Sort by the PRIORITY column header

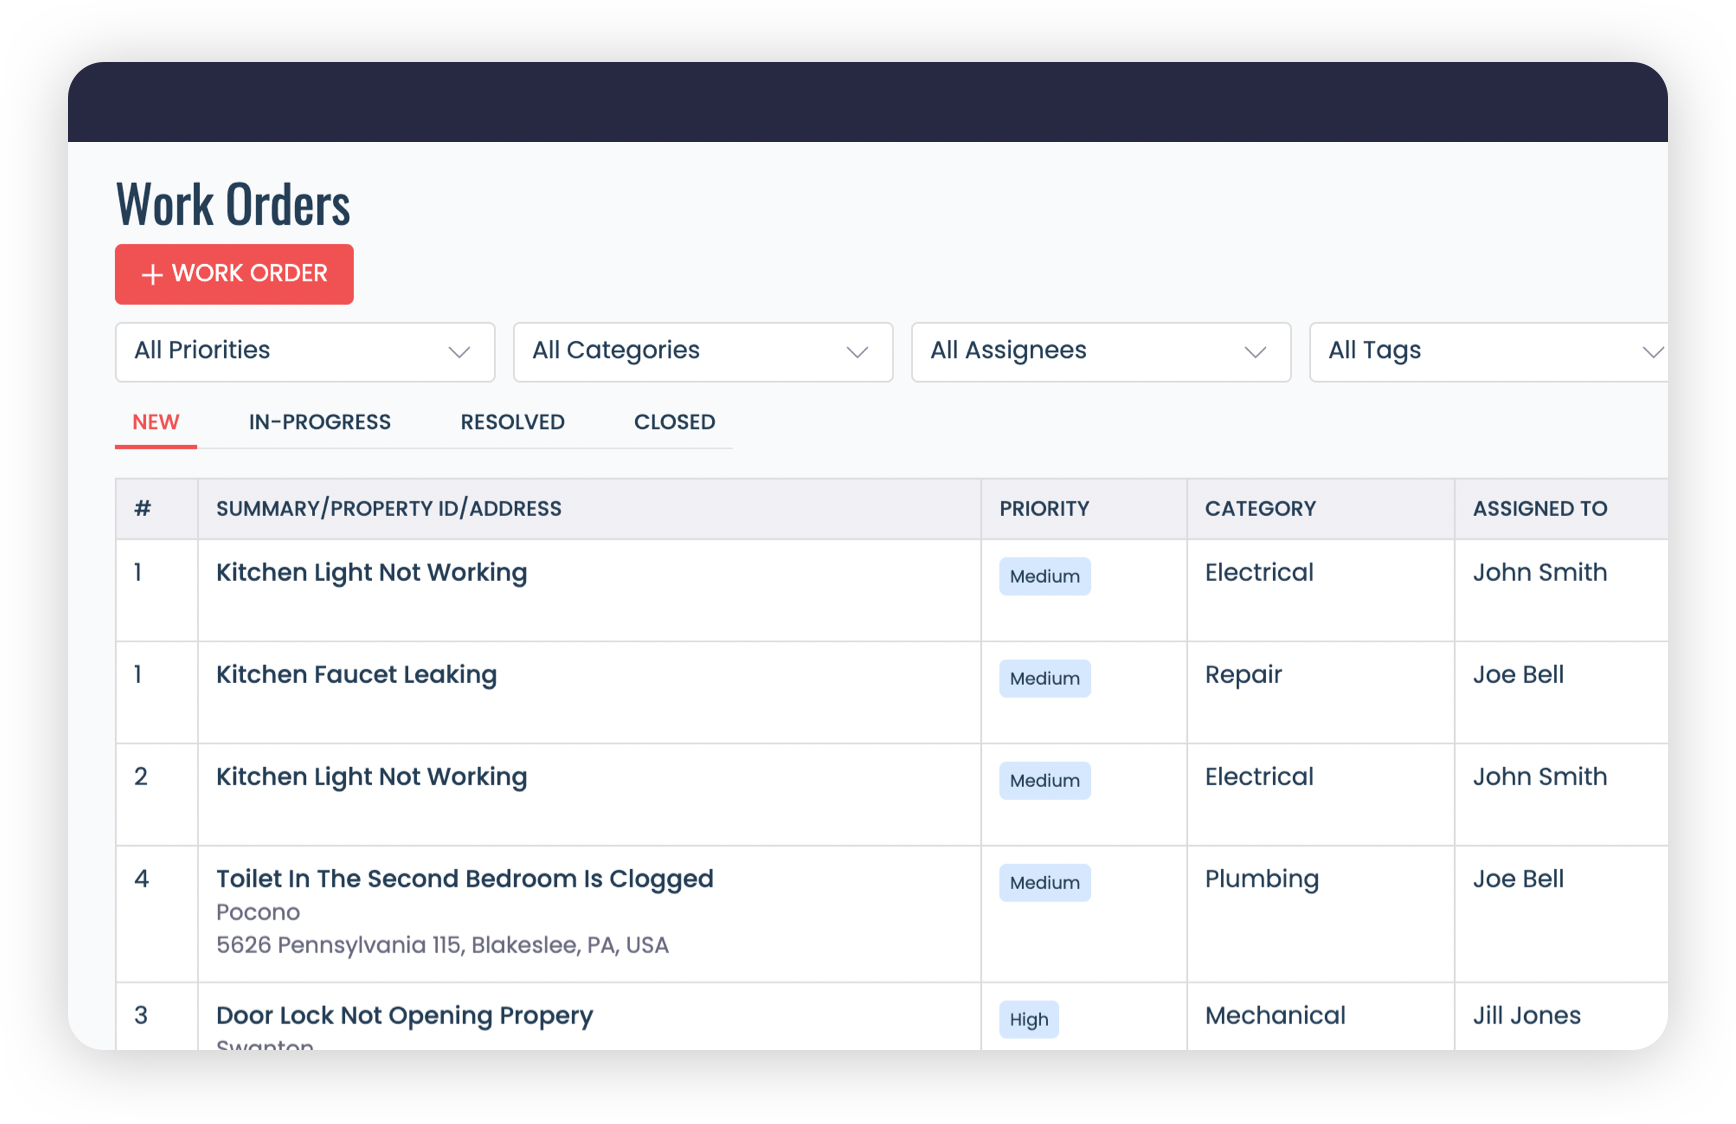[1044, 509]
